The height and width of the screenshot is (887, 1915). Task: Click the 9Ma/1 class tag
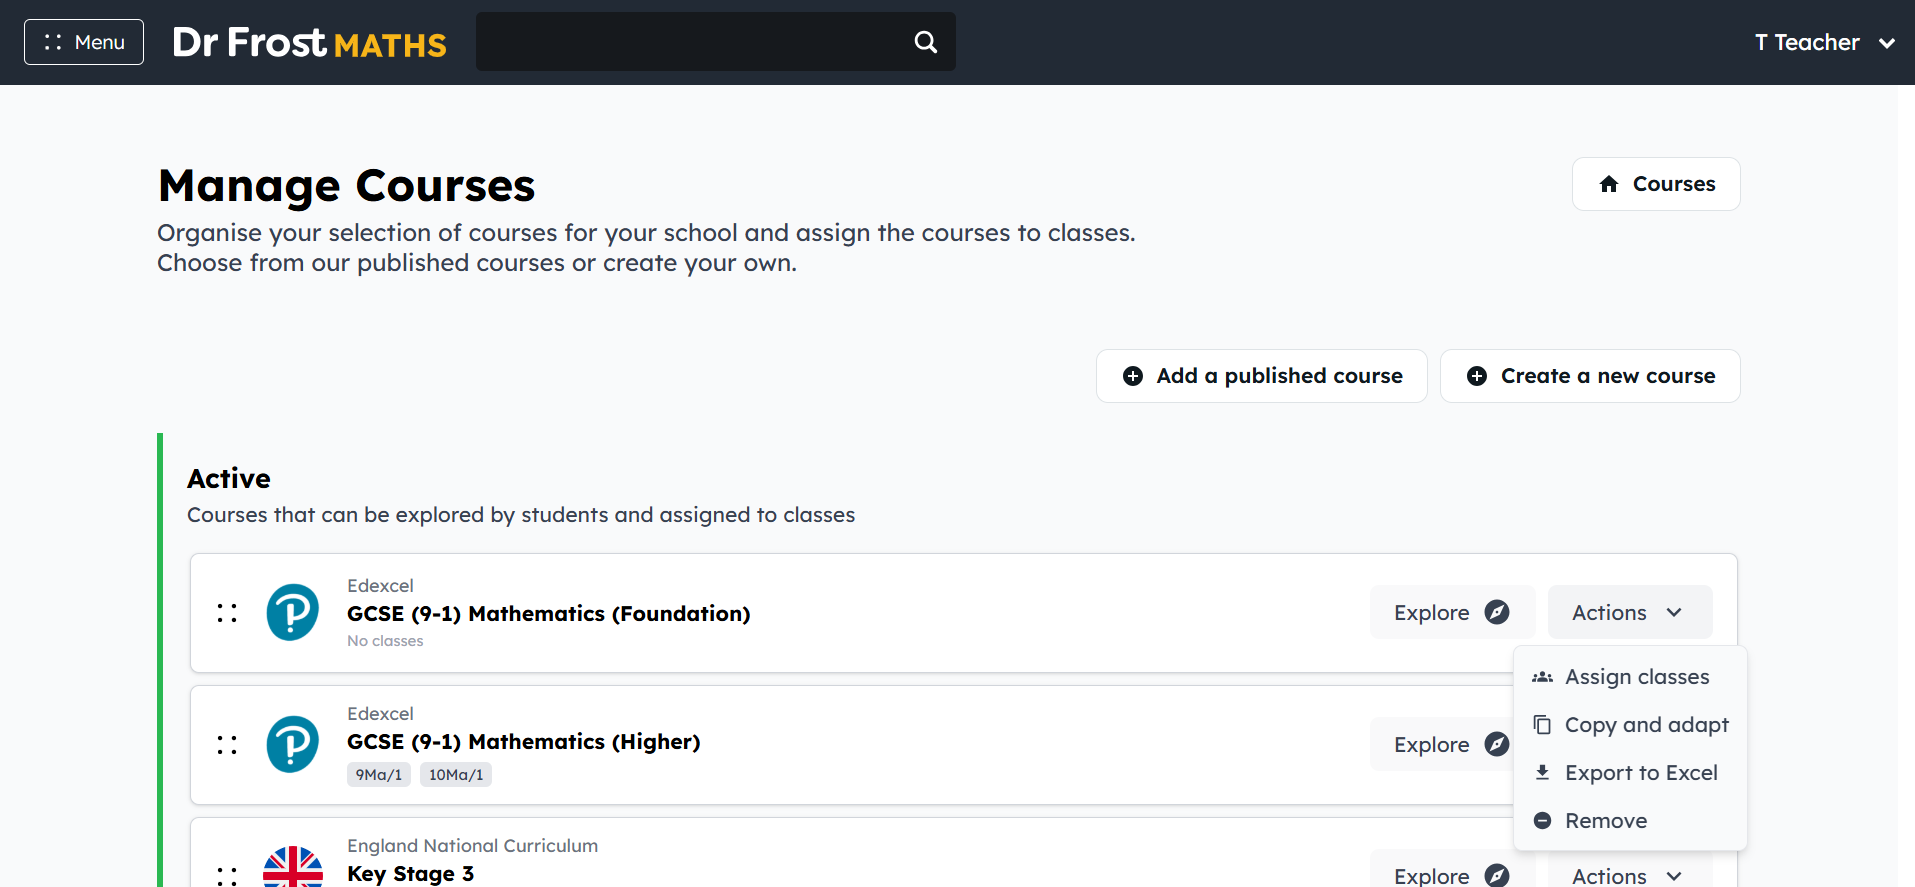coord(379,775)
